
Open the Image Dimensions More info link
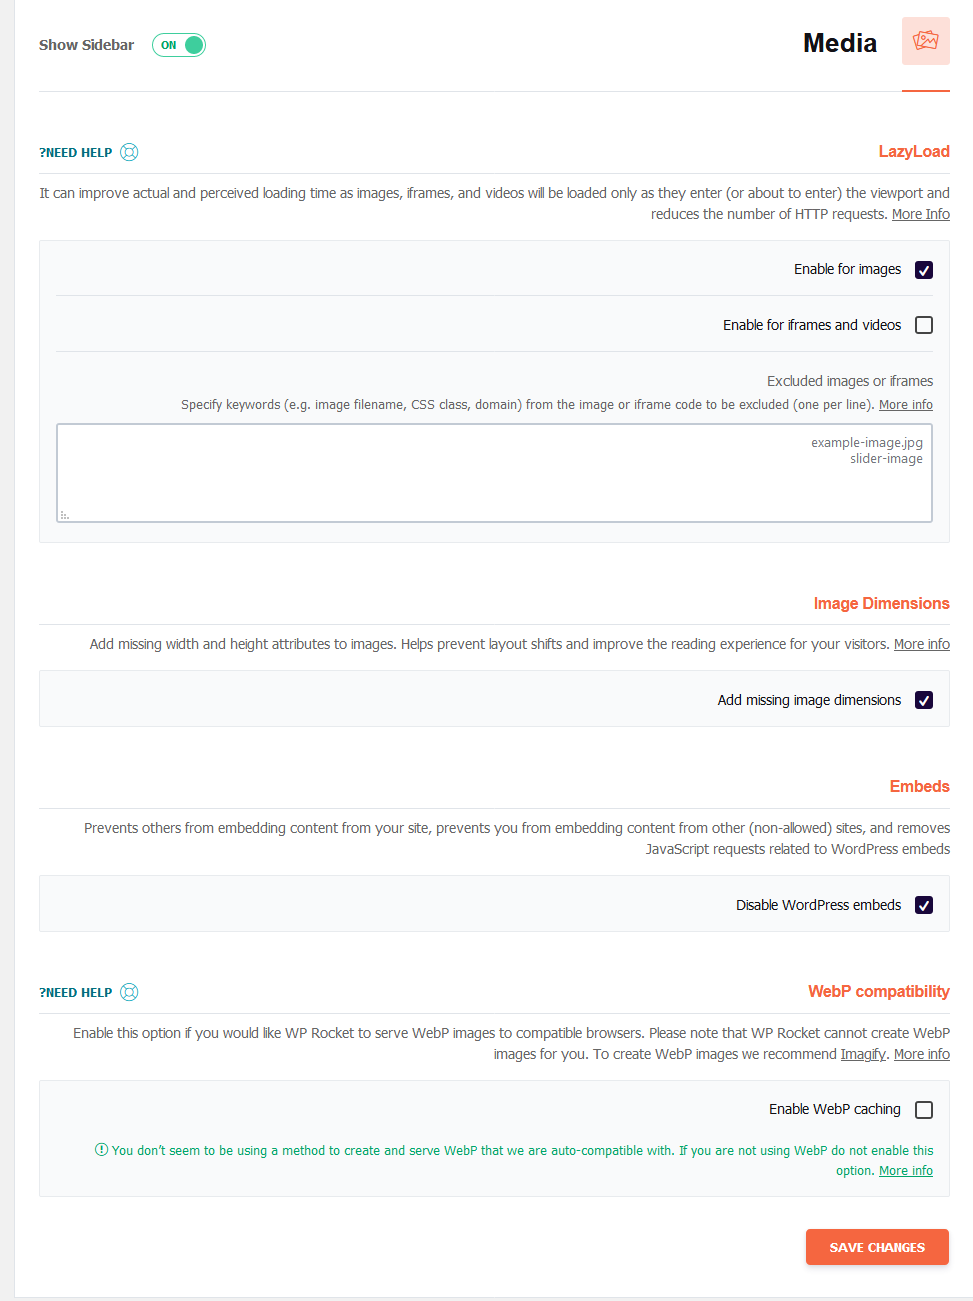coord(922,644)
